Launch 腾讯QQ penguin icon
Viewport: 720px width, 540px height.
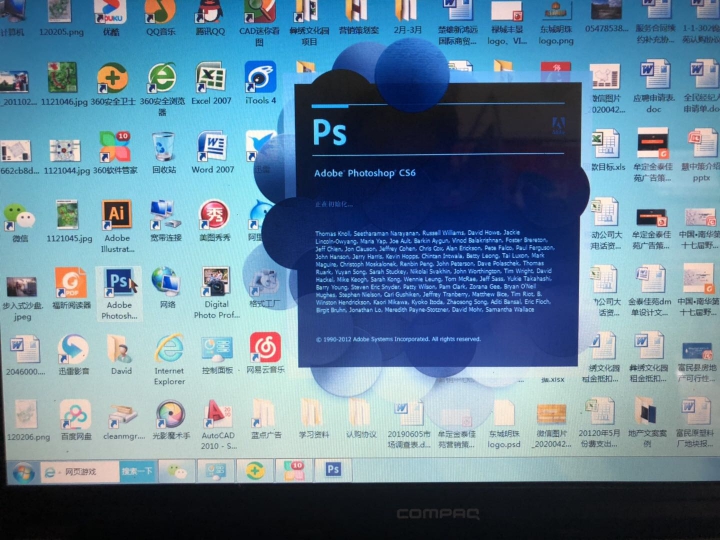point(210,16)
